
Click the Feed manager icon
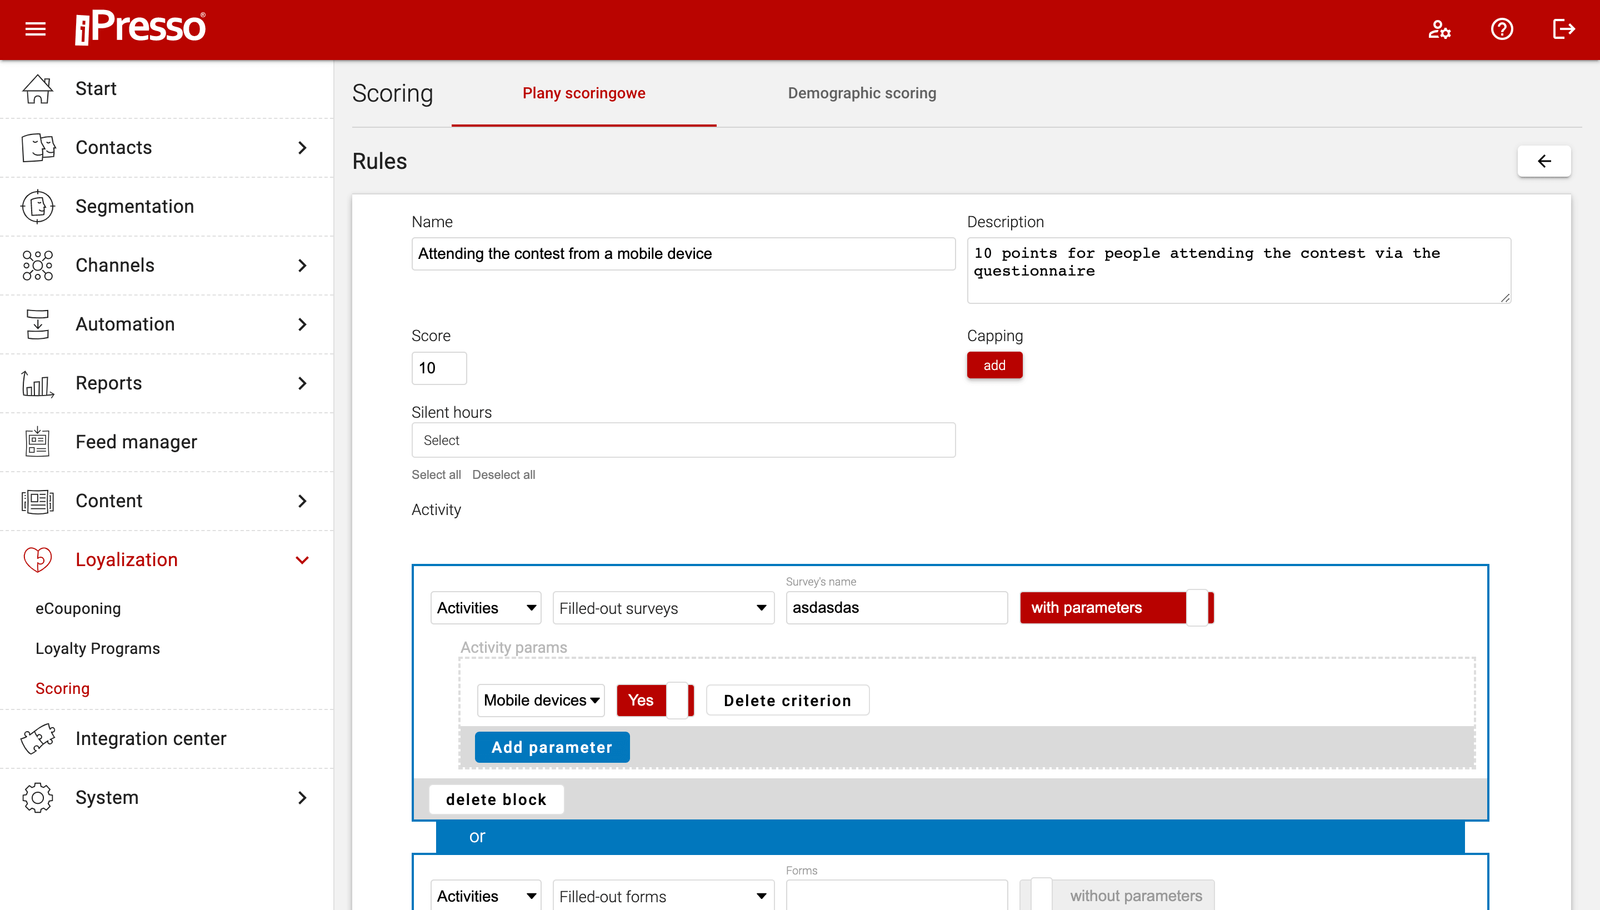coord(38,442)
